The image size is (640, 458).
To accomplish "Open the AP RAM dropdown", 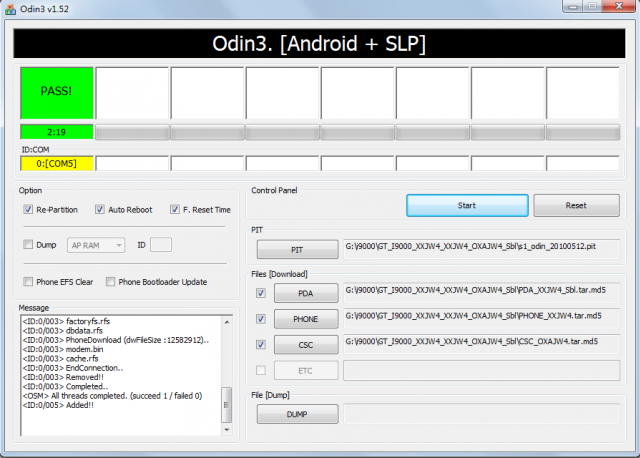I will coord(96,245).
